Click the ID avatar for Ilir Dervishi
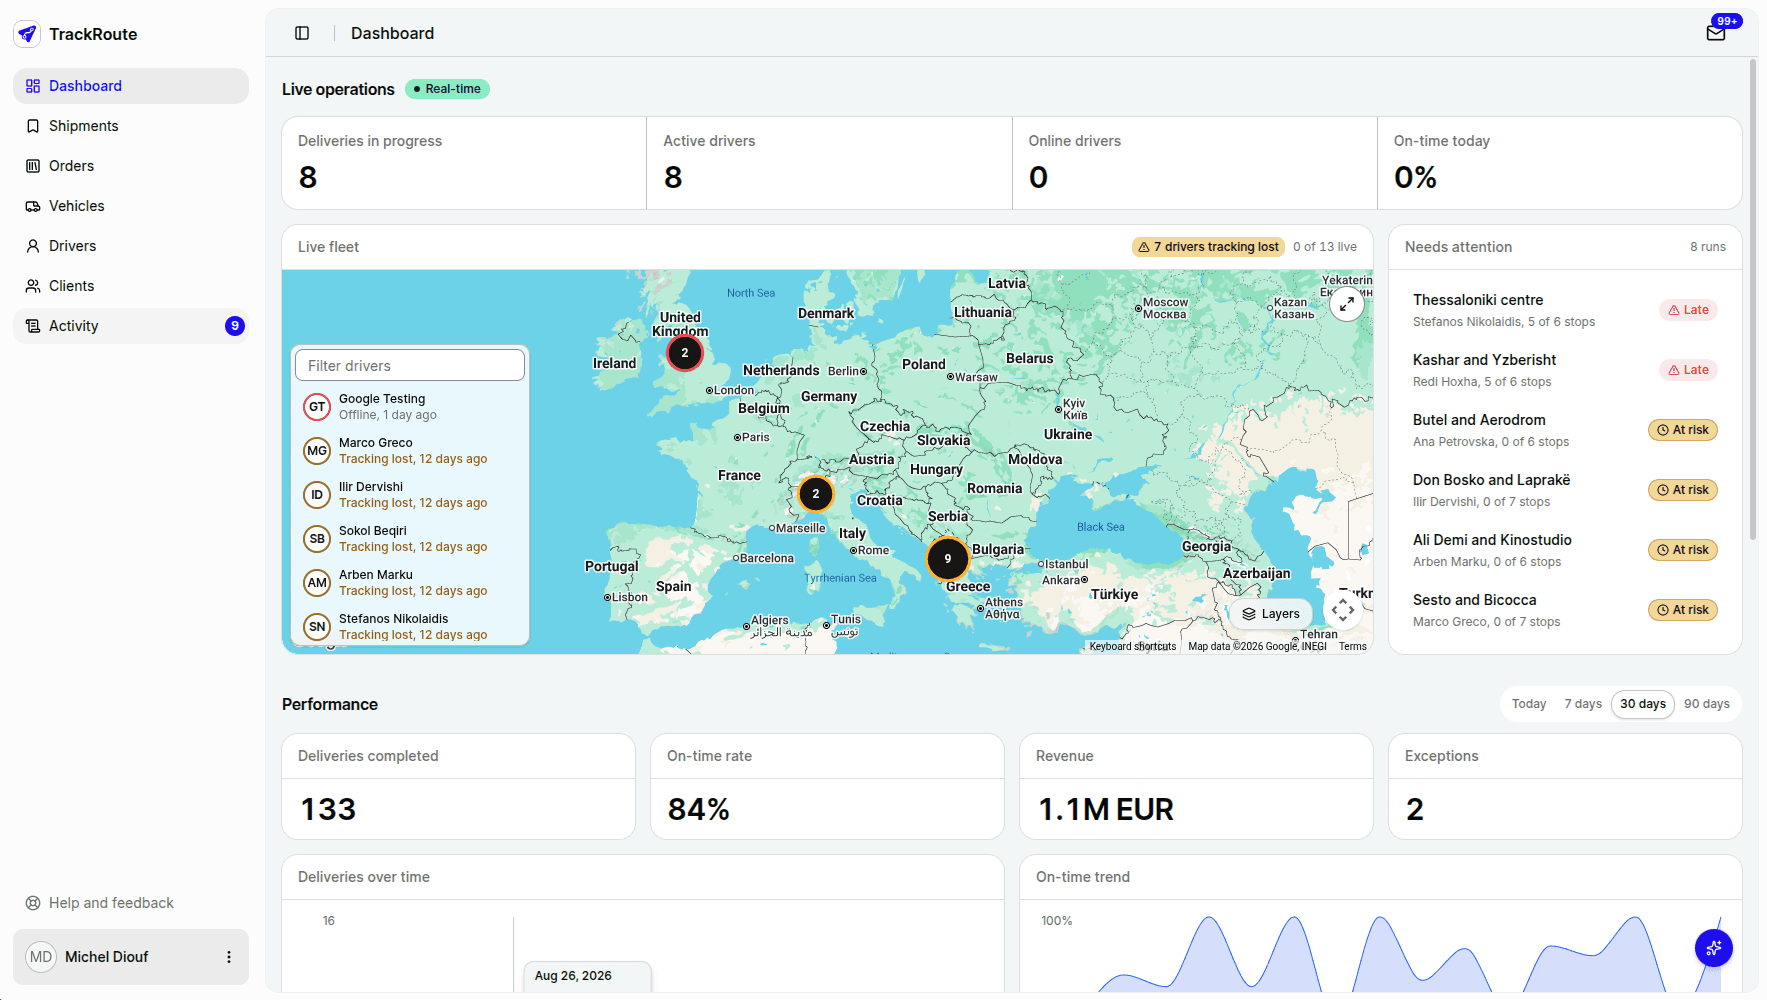The height and width of the screenshot is (1000, 1767). 317,495
